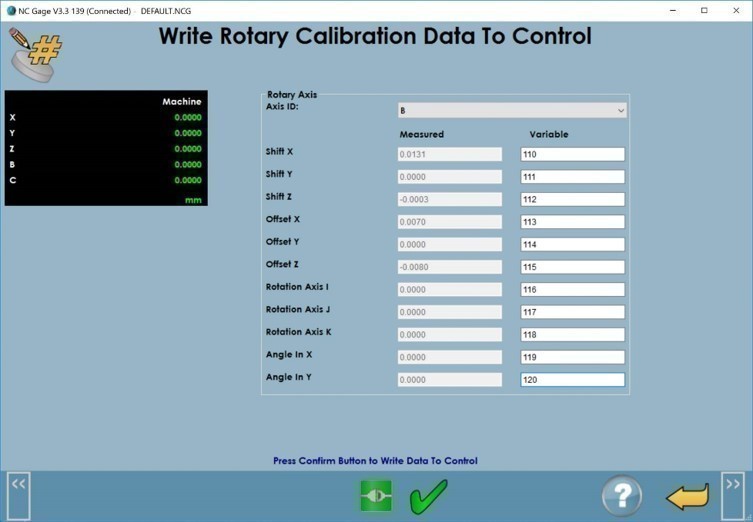Image resolution: width=753 pixels, height=522 pixels.
Task: Click the Press Confirm Button instruction text
Action: [375, 461]
